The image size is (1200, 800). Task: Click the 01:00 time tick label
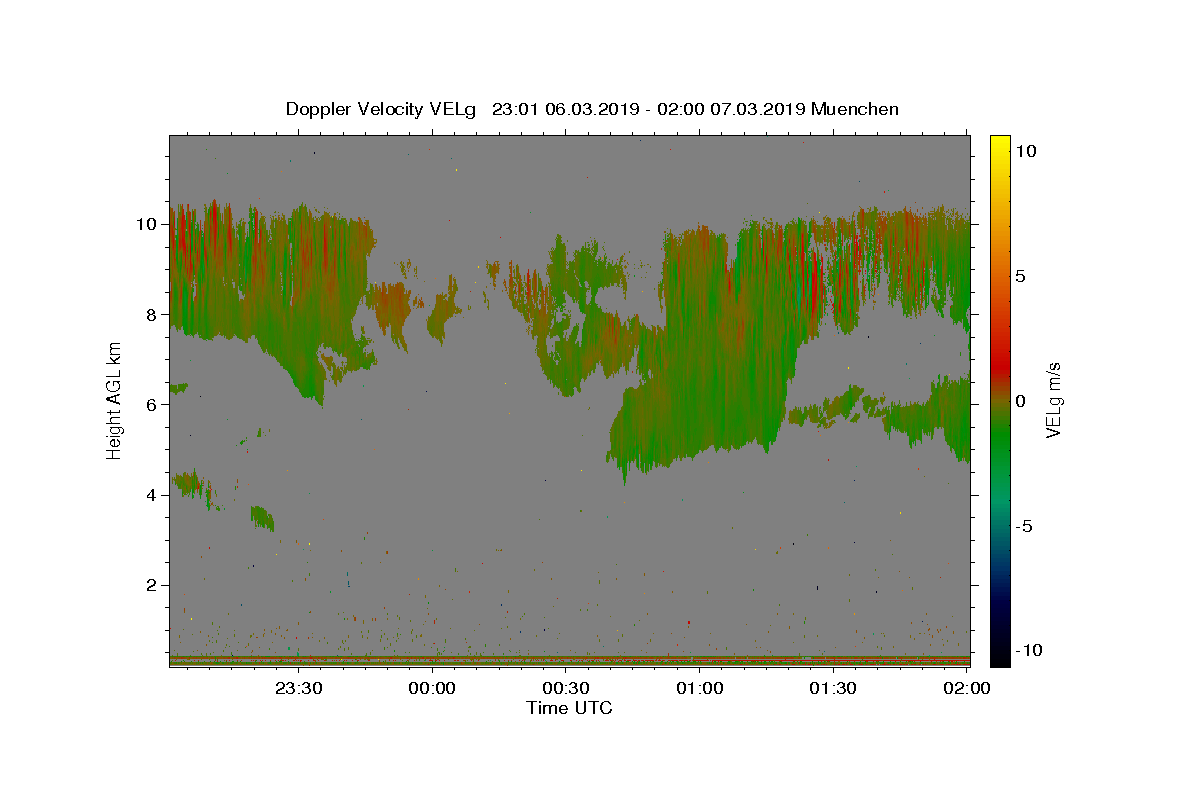pyautogui.click(x=700, y=688)
